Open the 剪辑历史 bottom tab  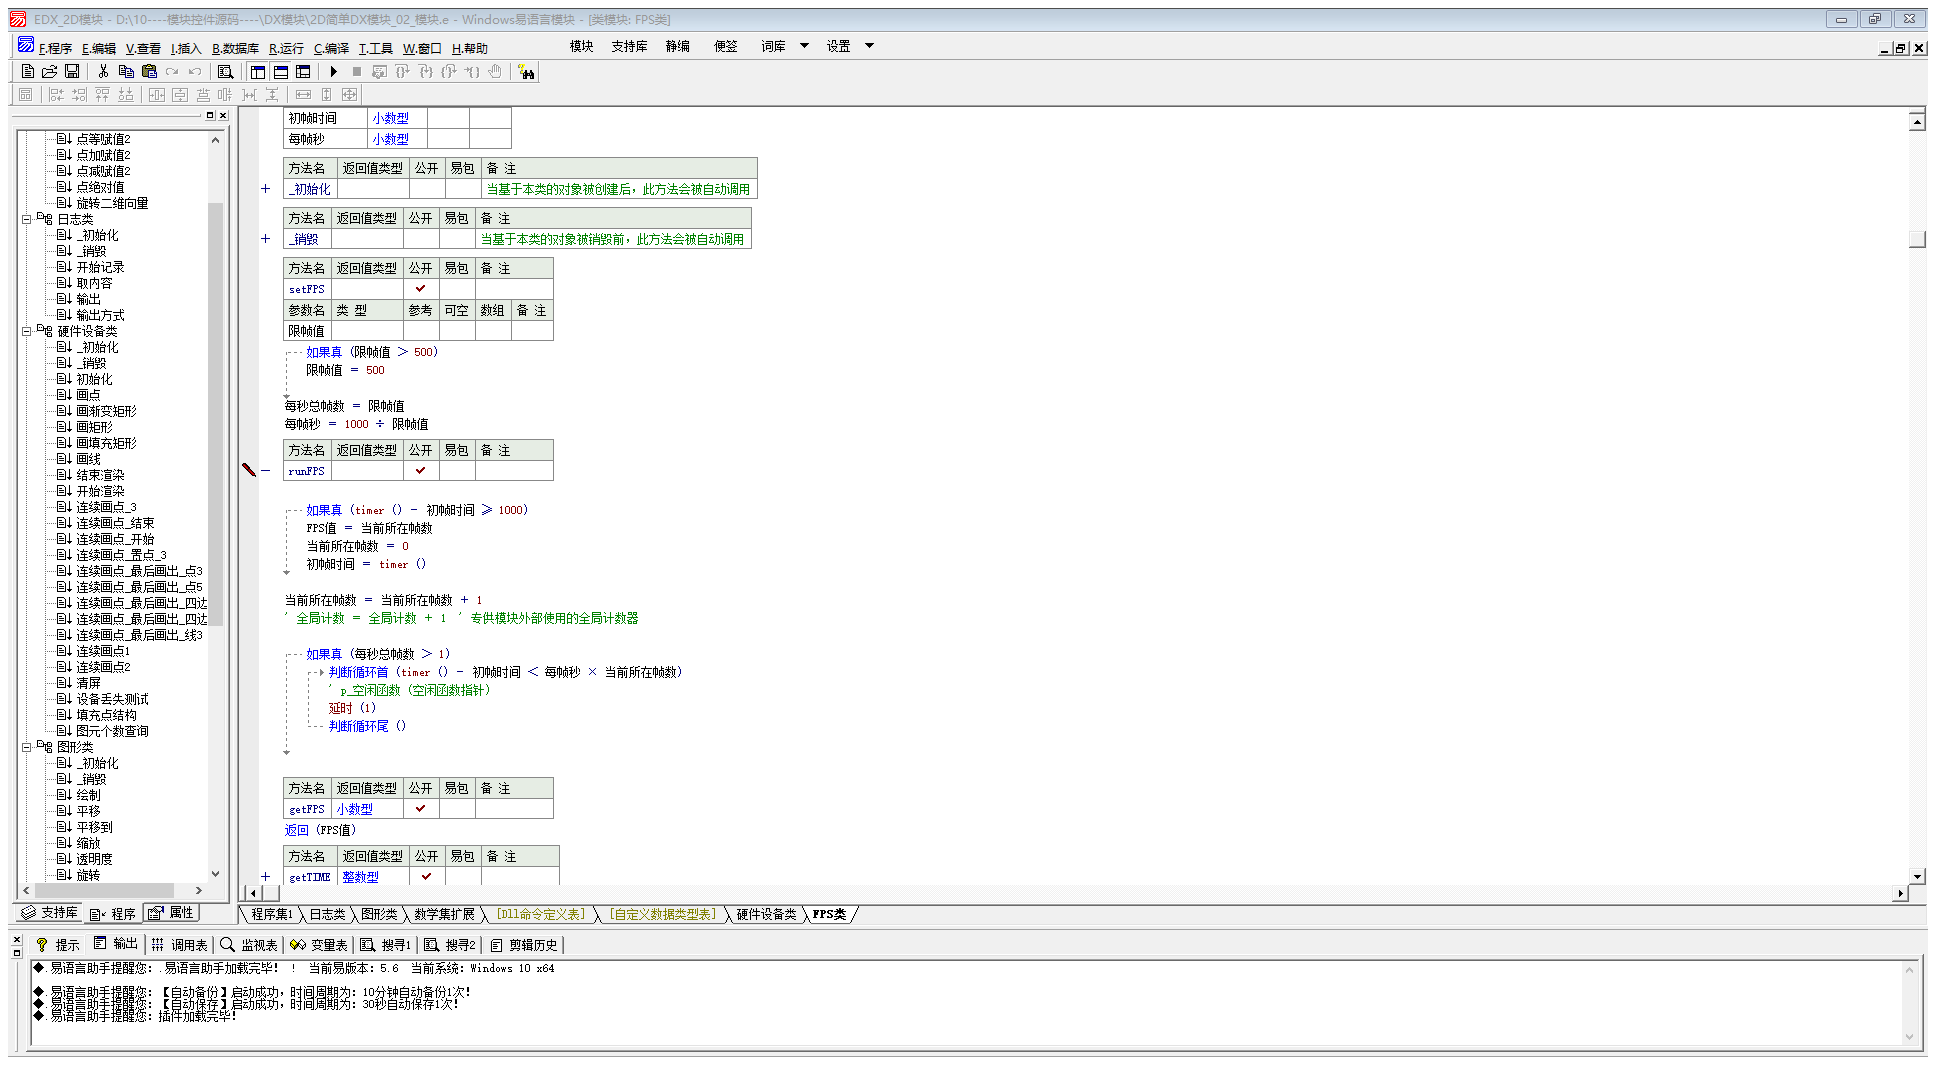pos(524,944)
